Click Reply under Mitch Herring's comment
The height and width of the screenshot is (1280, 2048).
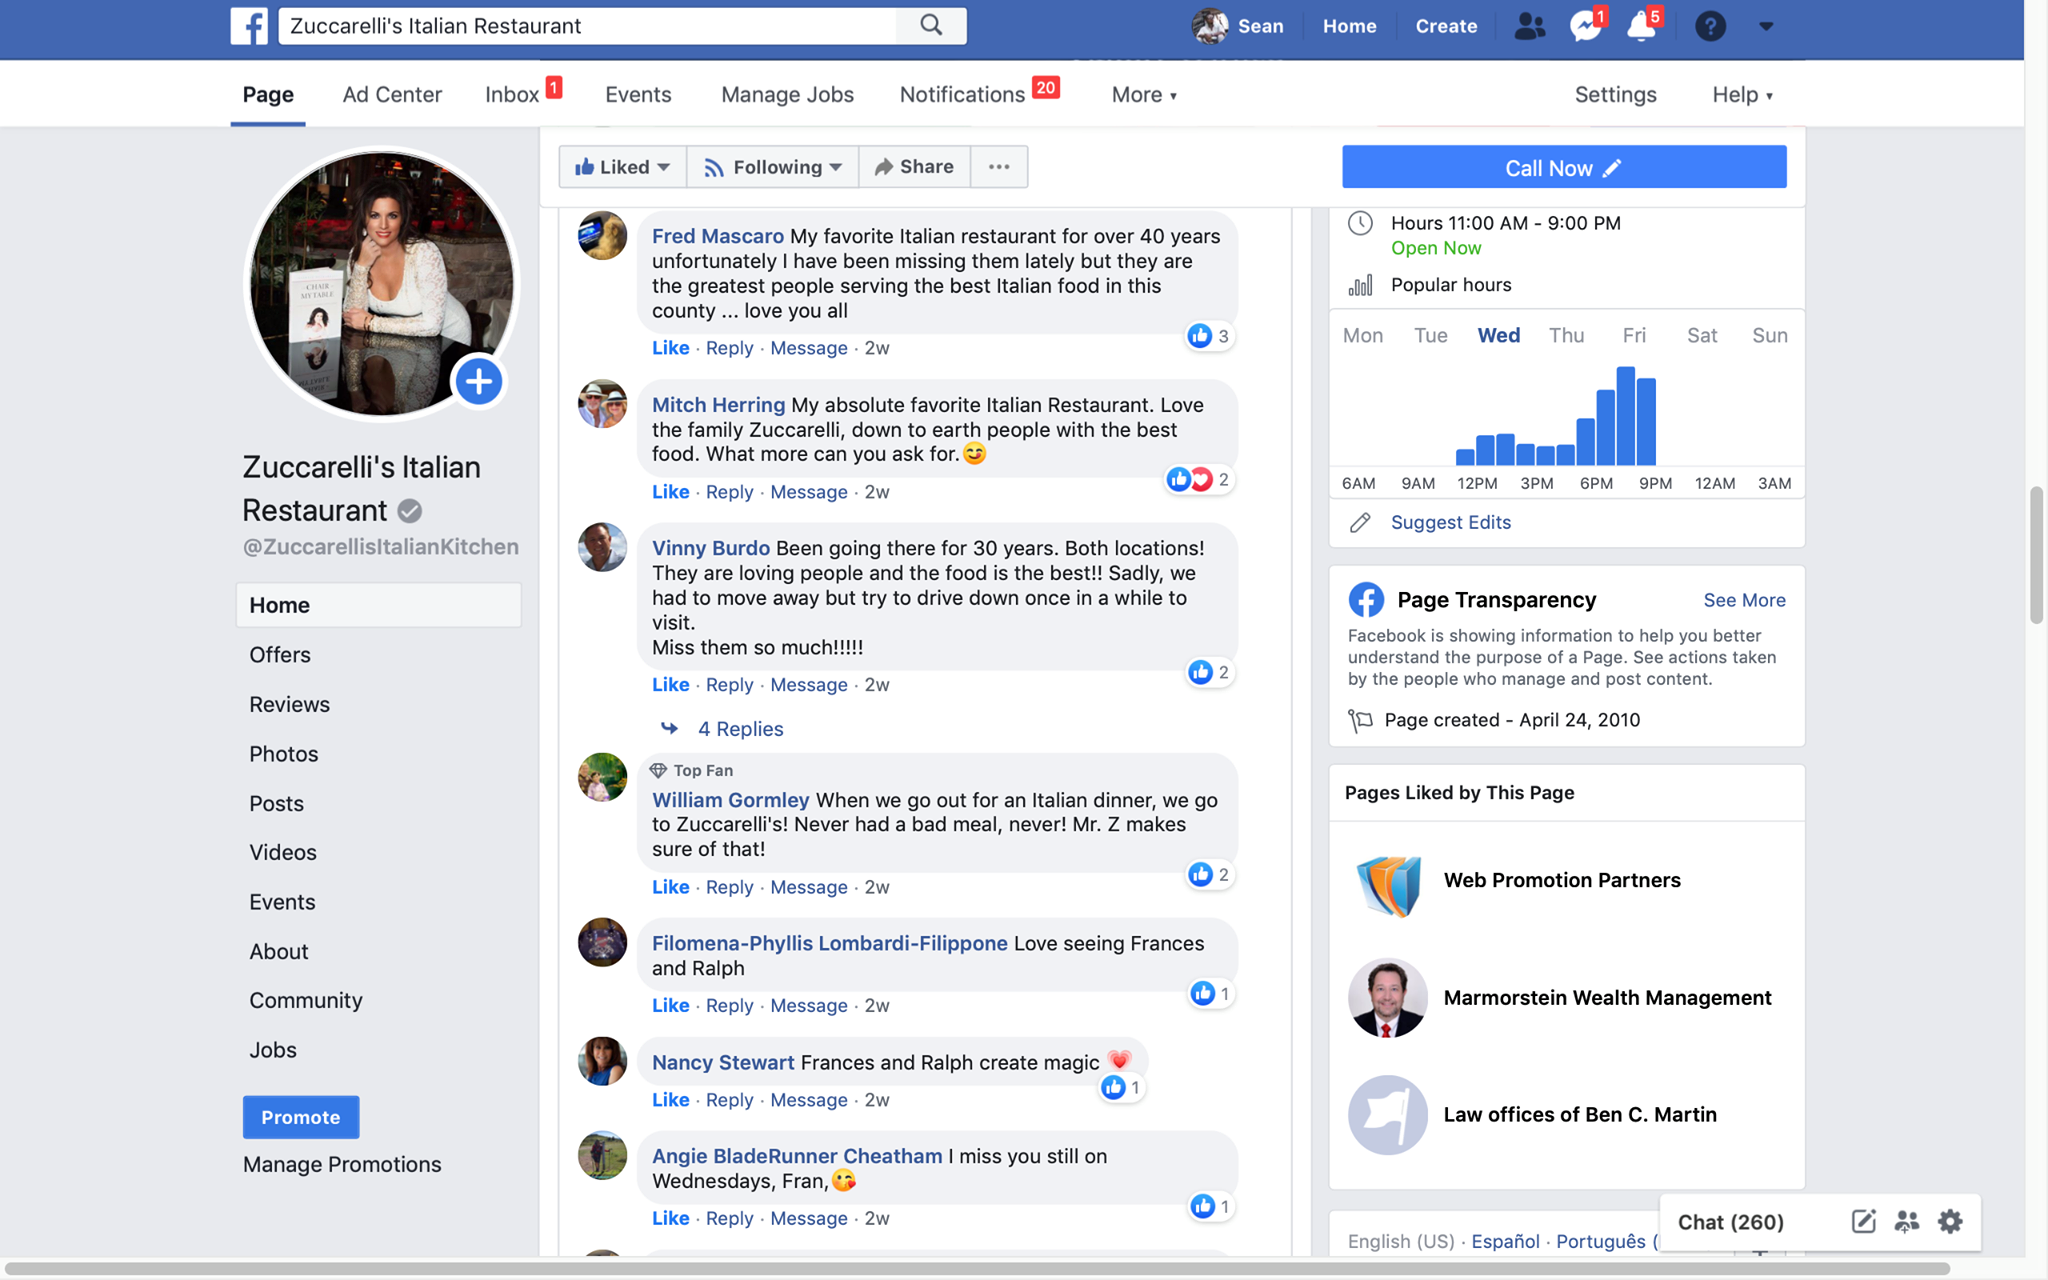(729, 492)
